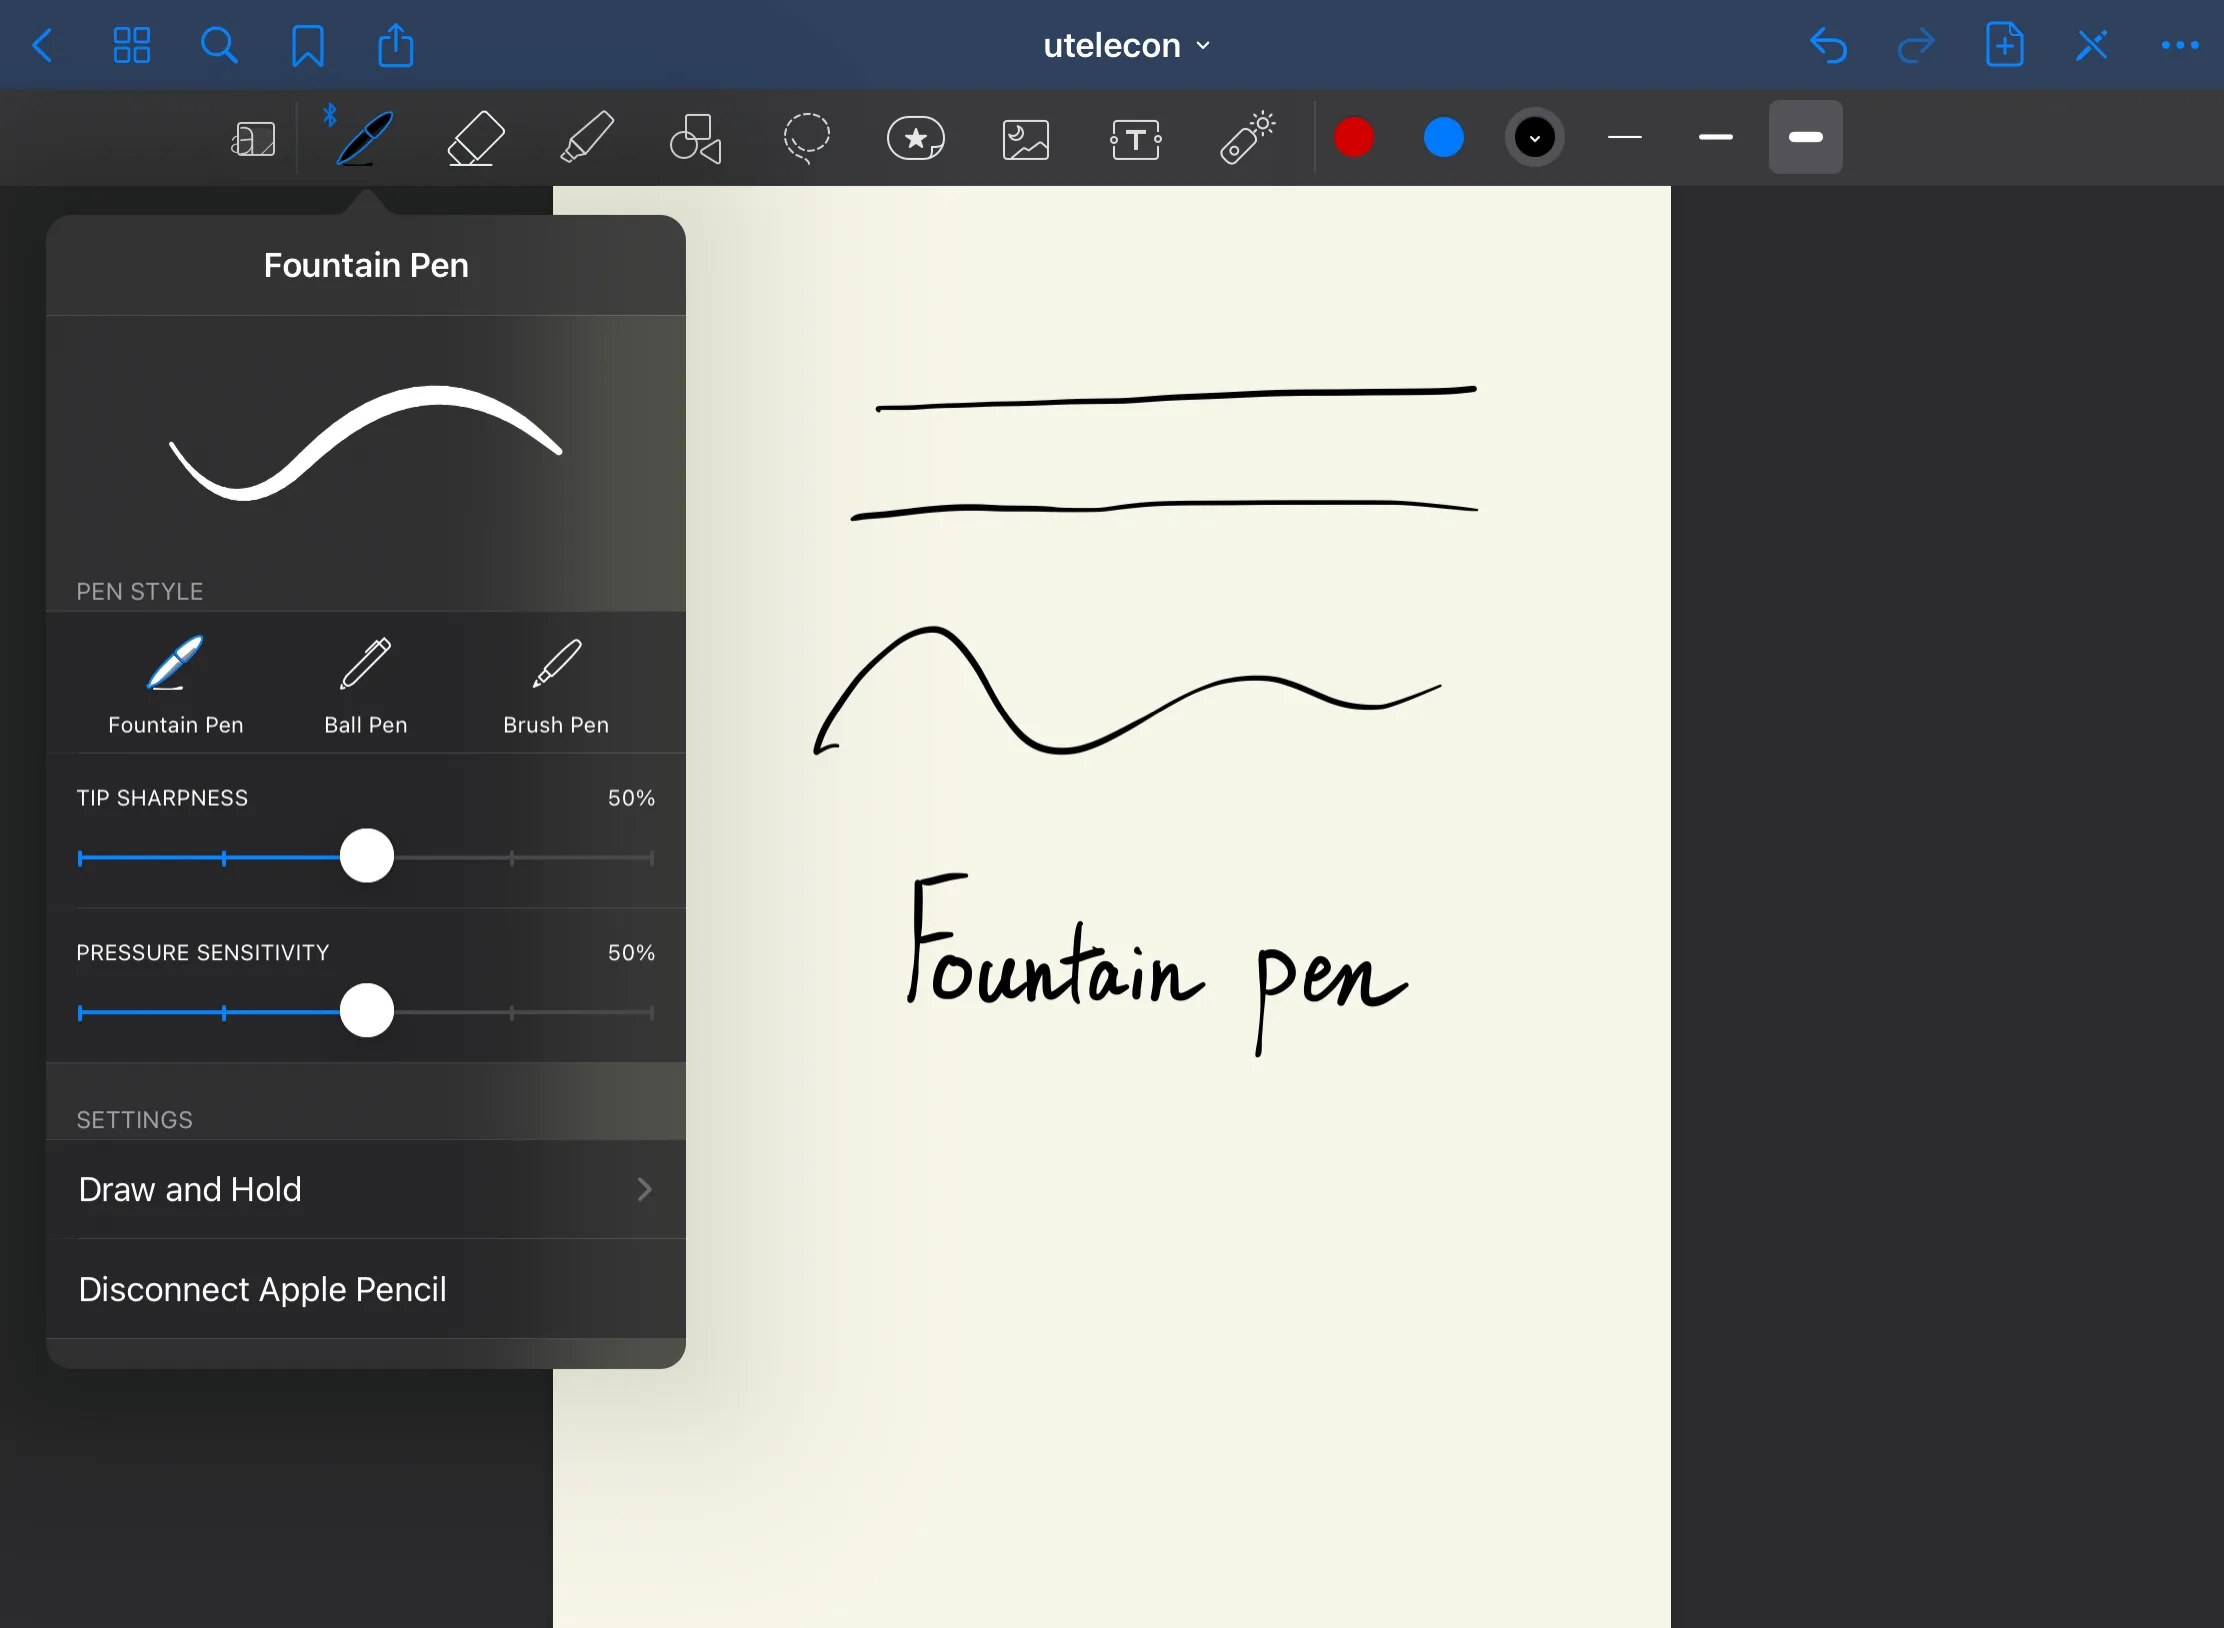Click Disconnect Apple Pencil
Viewport: 2224px width, 1628px height.
[263, 1289]
